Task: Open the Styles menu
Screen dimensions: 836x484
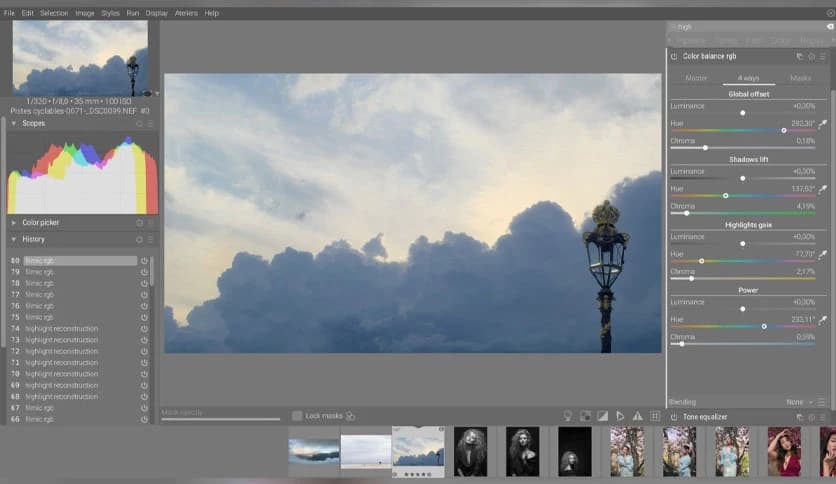Action: click(110, 13)
